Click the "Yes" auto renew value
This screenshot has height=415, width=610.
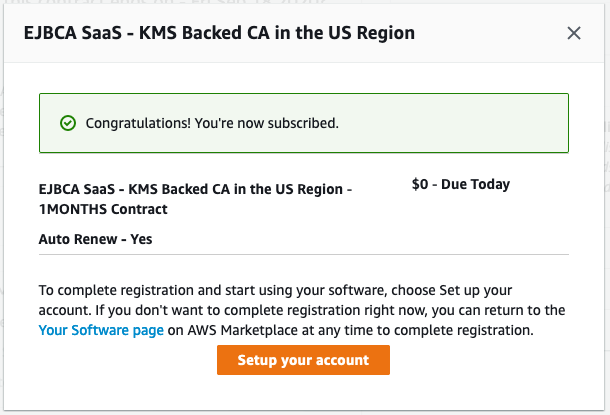click(x=142, y=240)
